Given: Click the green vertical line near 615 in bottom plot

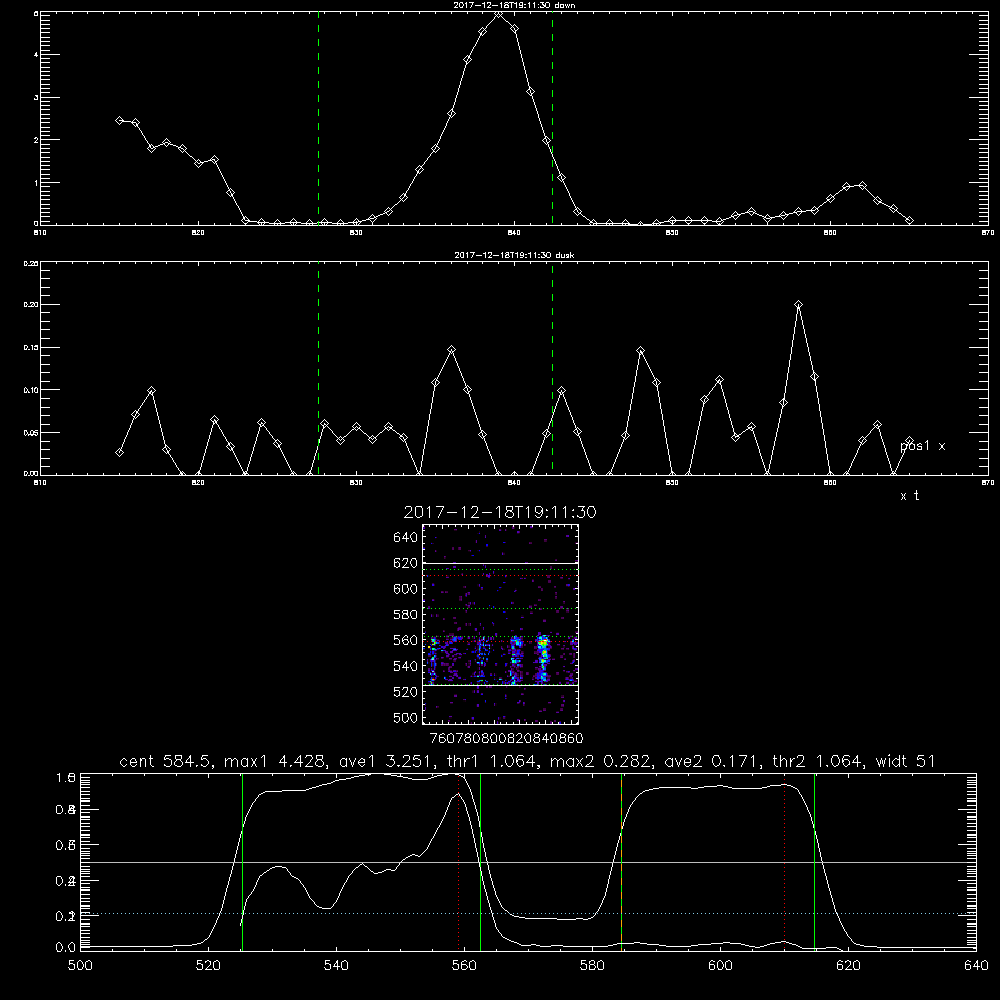Looking at the screenshot, I should pos(814,861).
